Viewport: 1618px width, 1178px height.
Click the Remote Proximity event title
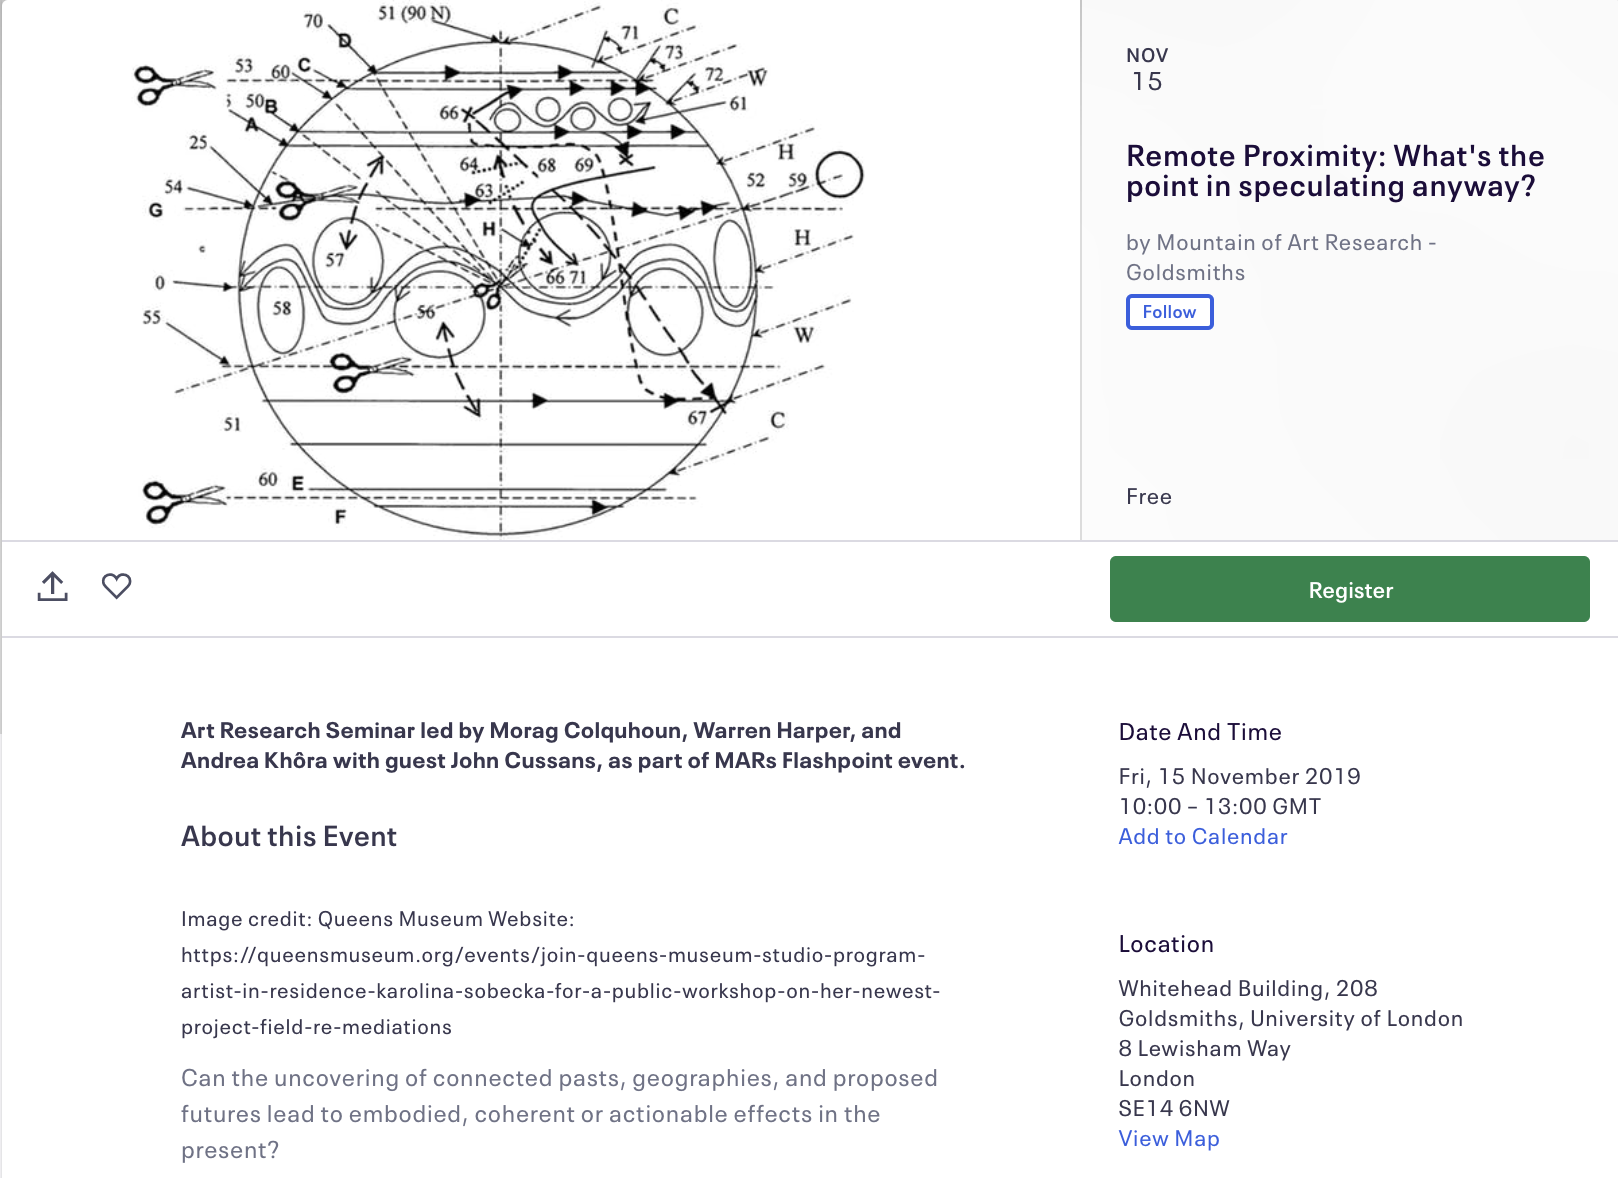pos(1334,171)
